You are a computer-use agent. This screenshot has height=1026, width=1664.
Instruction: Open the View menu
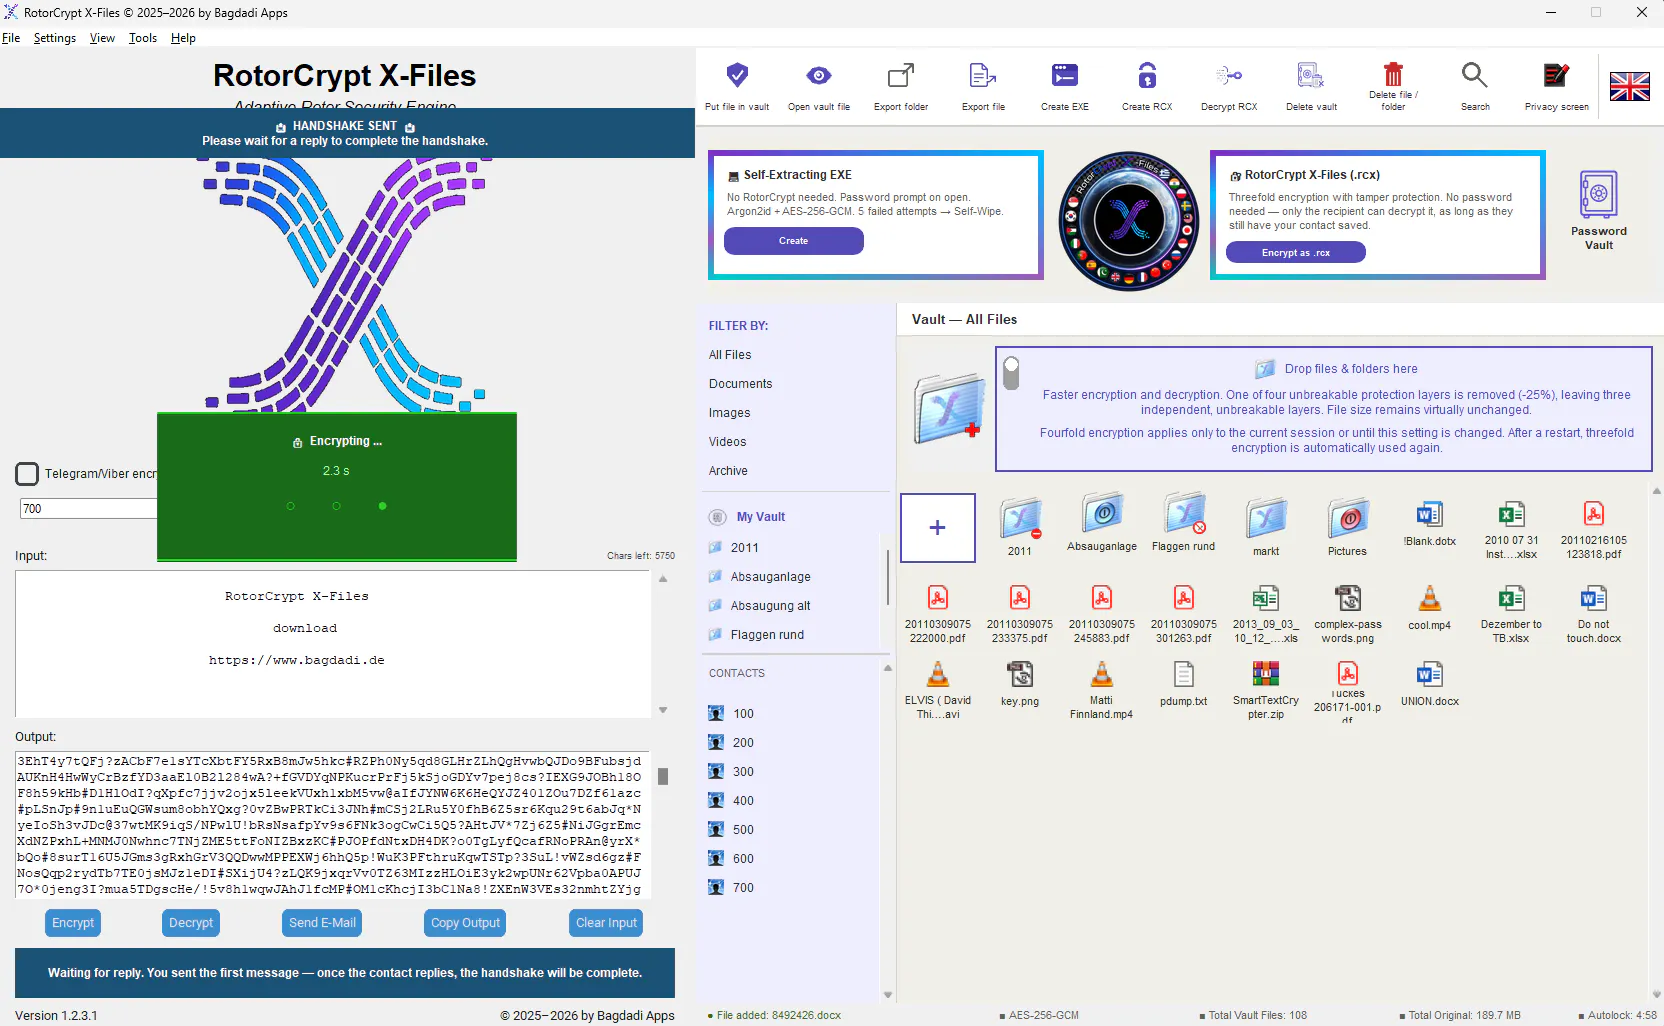[102, 38]
